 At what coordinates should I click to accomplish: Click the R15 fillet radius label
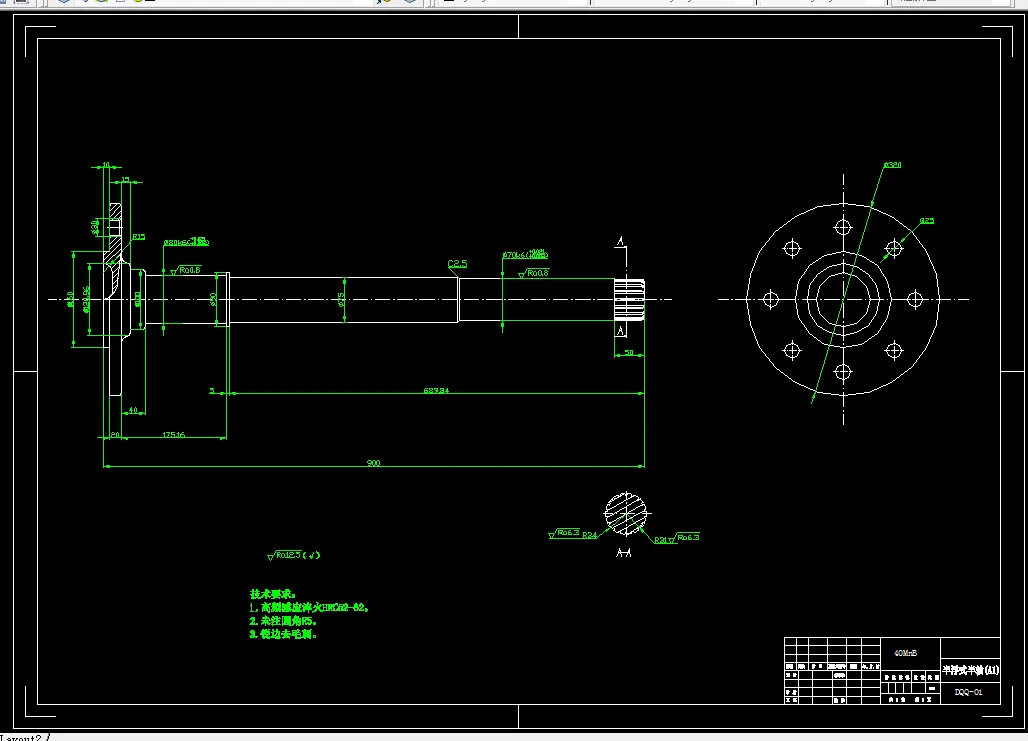tap(138, 237)
